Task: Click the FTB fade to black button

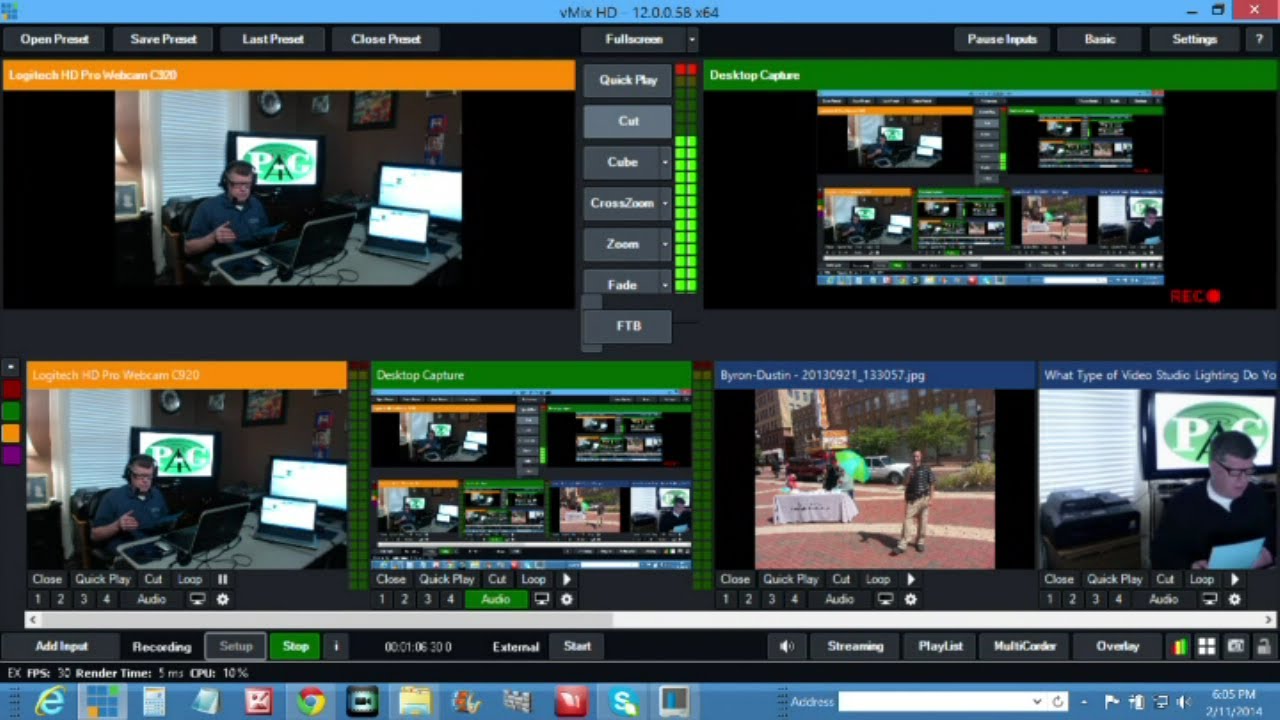Action: 628,326
